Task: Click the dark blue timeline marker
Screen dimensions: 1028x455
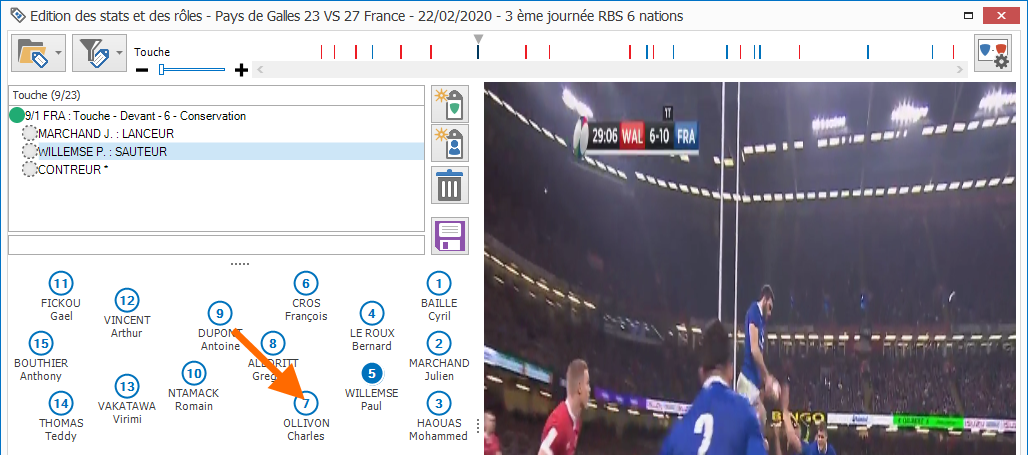Action: coord(478,51)
